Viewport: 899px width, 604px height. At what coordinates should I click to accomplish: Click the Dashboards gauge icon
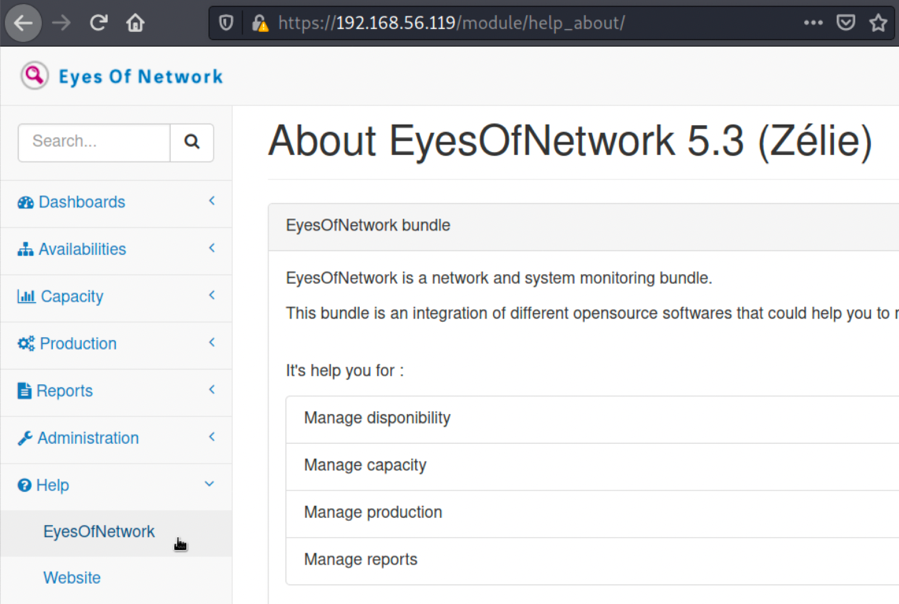coord(25,202)
